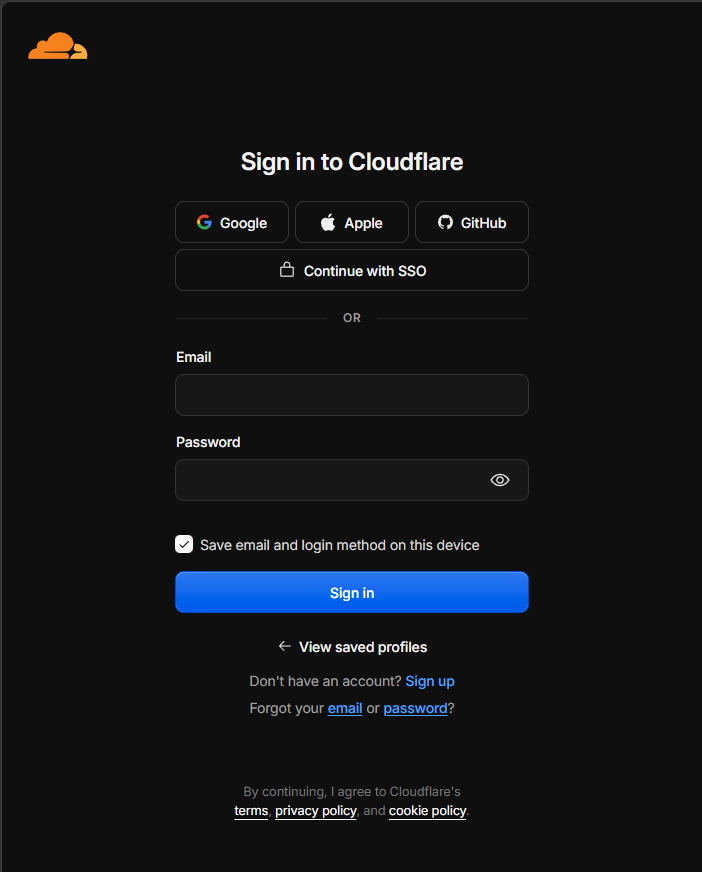Image resolution: width=702 pixels, height=872 pixels.
Task: Click the Google G icon
Action: click(204, 222)
